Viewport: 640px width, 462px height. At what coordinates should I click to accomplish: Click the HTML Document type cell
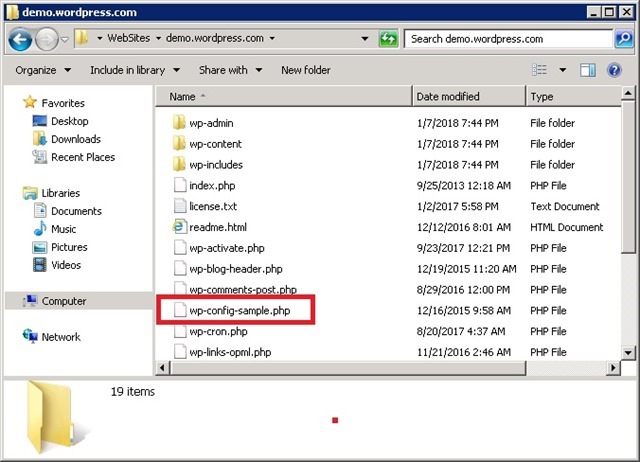point(567,227)
